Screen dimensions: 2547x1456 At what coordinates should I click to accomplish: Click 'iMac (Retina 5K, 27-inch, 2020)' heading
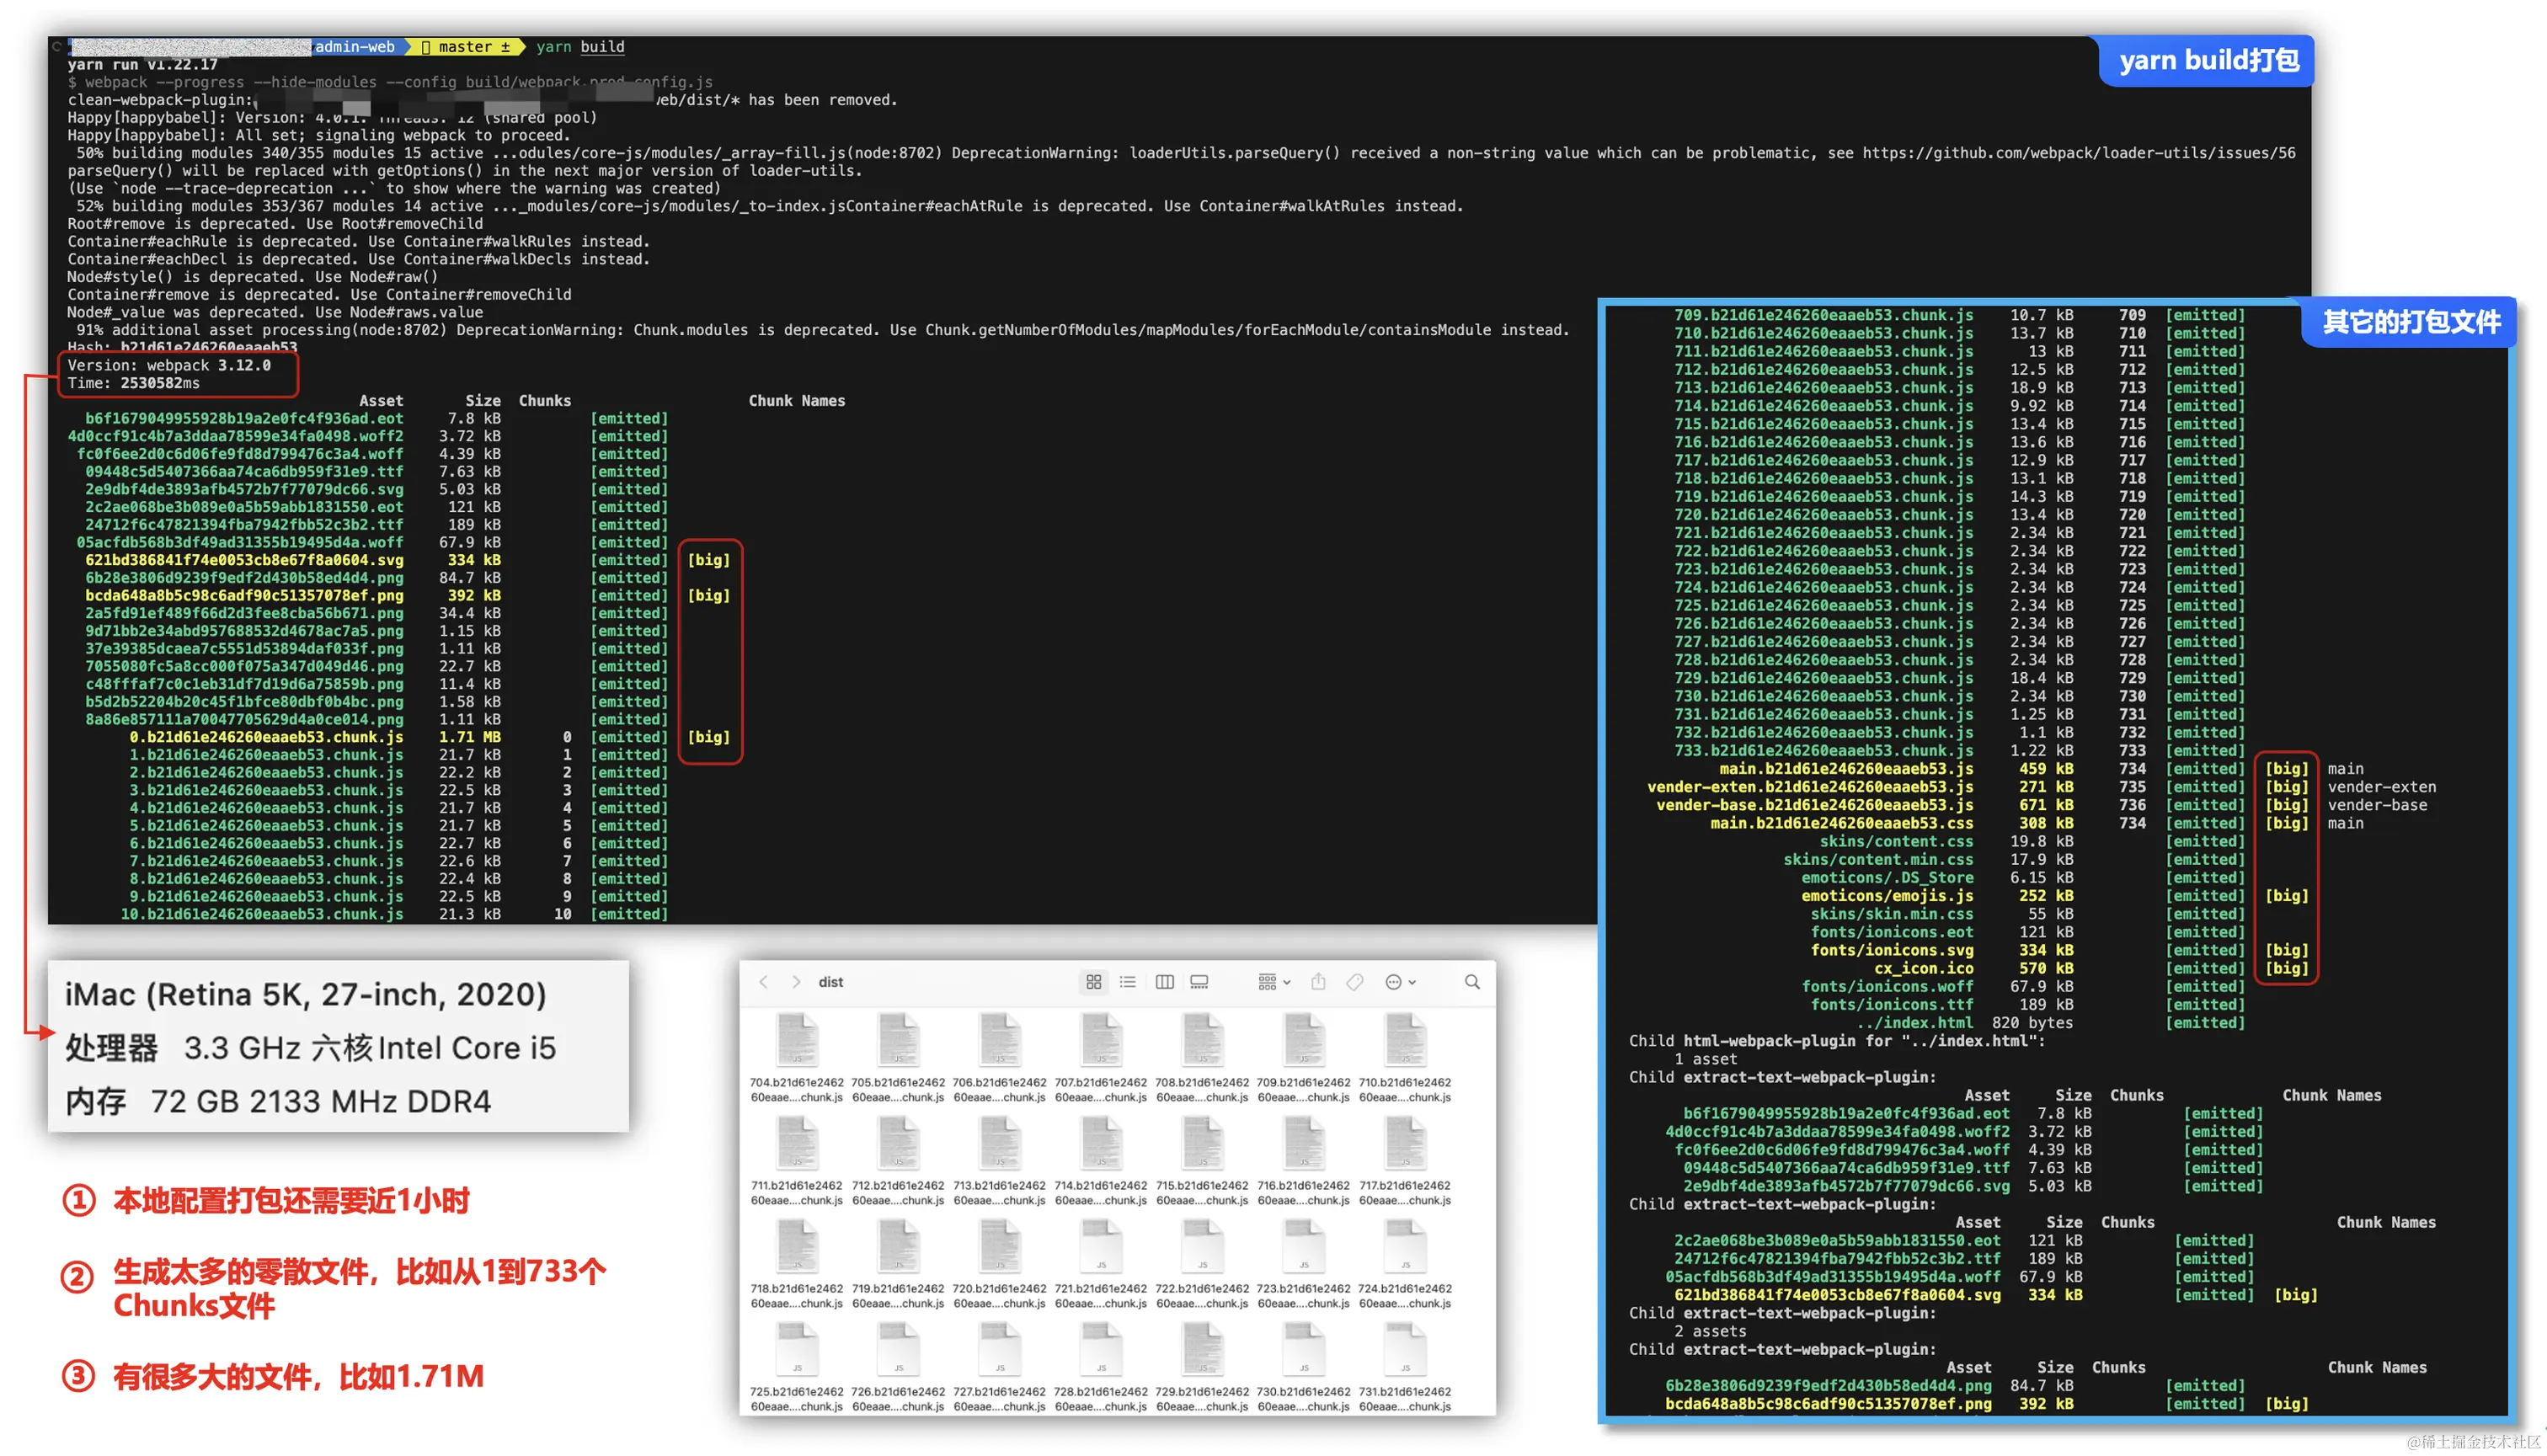[306, 995]
